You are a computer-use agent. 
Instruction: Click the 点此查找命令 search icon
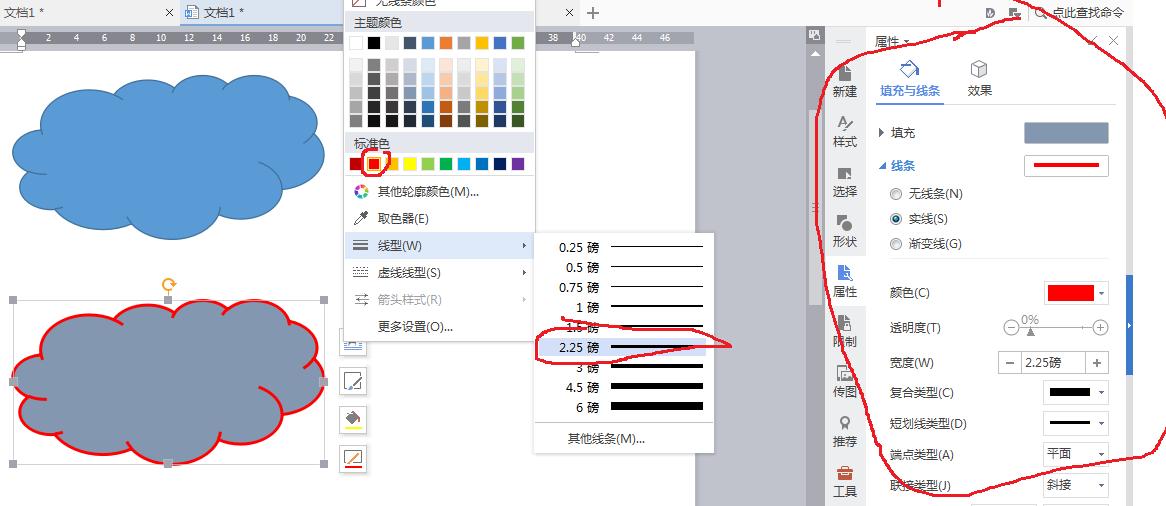coord(1040,13)
